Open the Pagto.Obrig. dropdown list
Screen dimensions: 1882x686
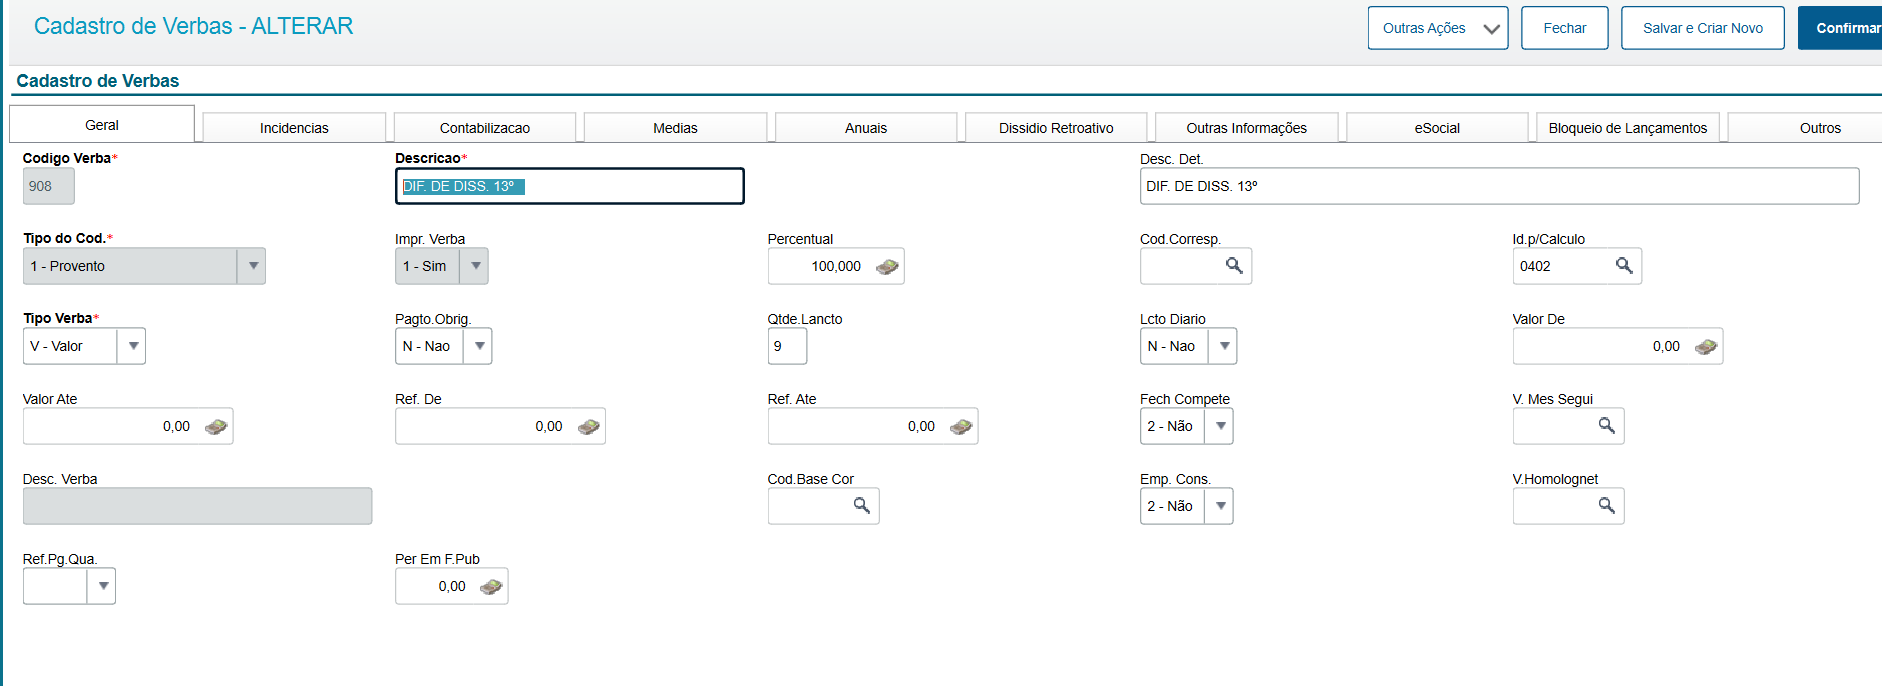click(480, 346)
